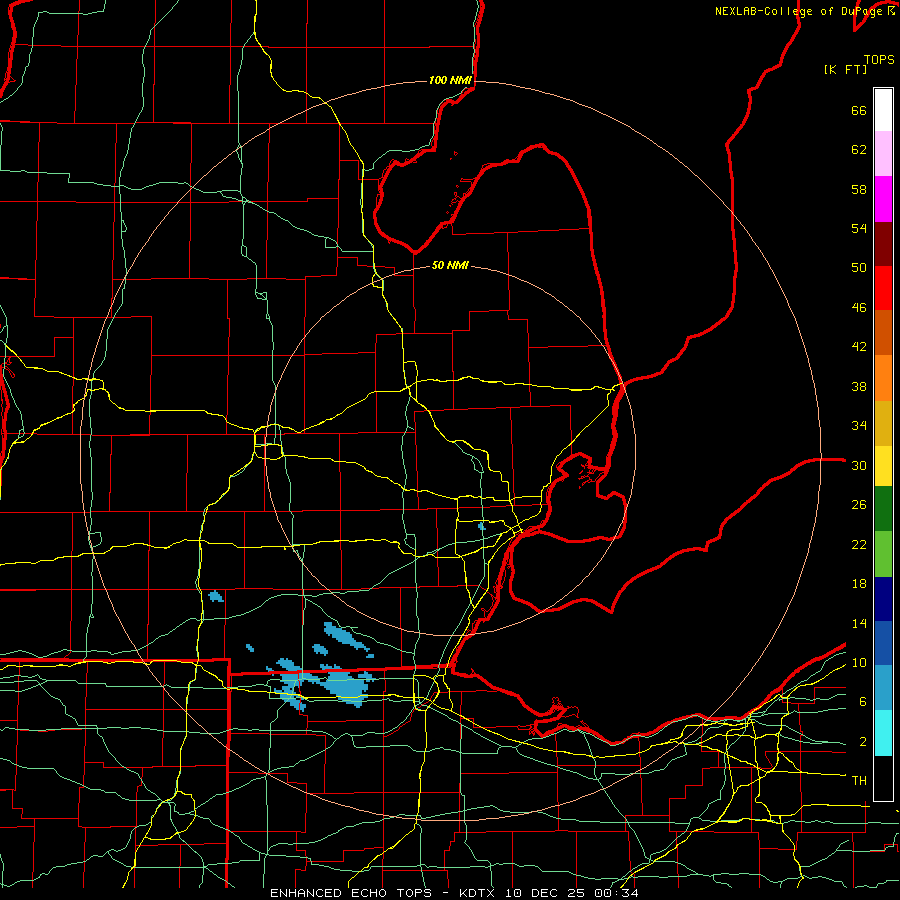Click the magenta legend swatch

pyautogui.click(x=883, y=199)
